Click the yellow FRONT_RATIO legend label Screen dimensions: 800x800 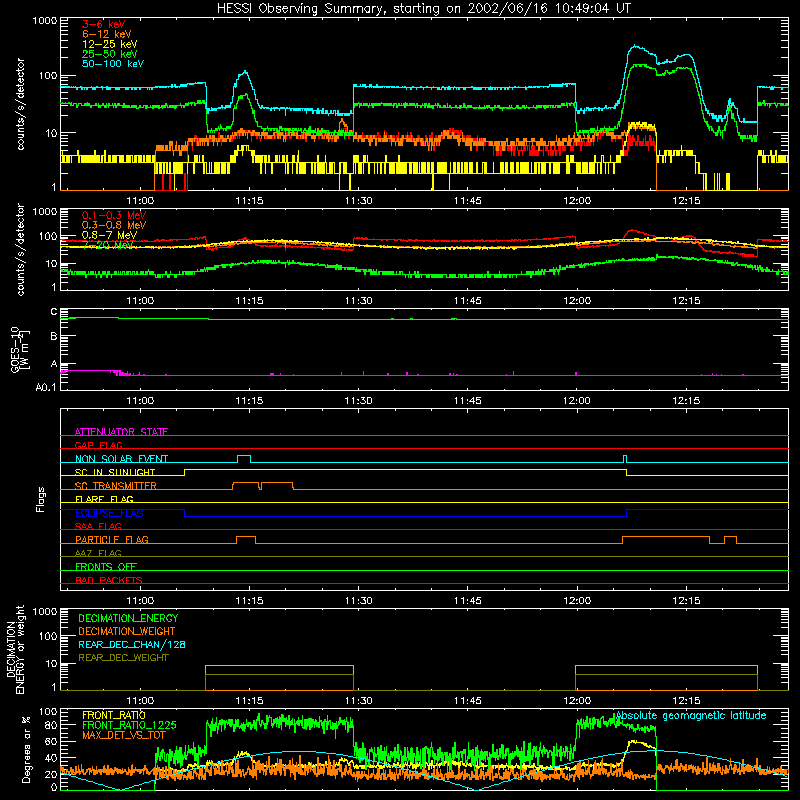click(114, 715)
